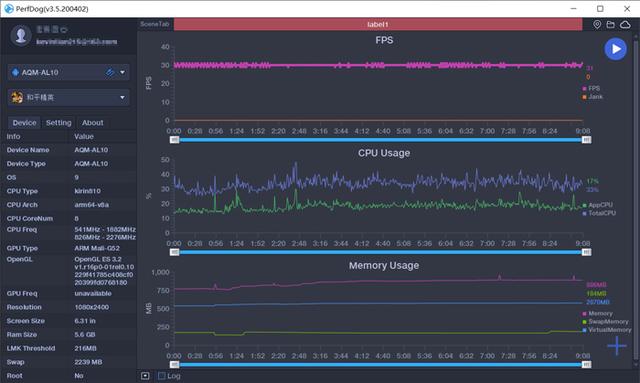640x383 pixels.
Task: Click the 6.31 in screen size value
Action: (x=85, y=321)
